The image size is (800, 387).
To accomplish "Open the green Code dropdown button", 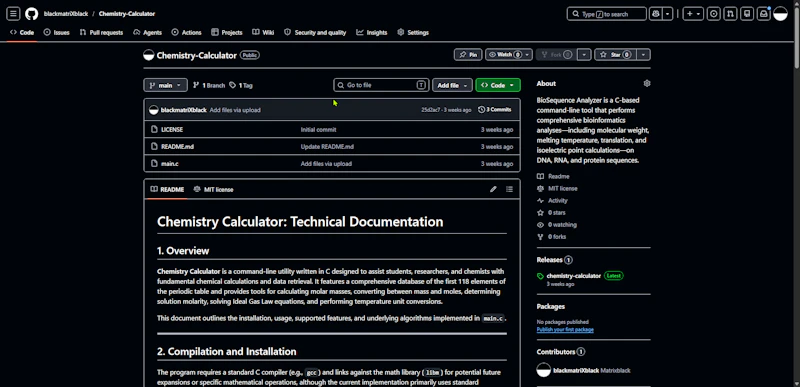I will coord(498,85).
